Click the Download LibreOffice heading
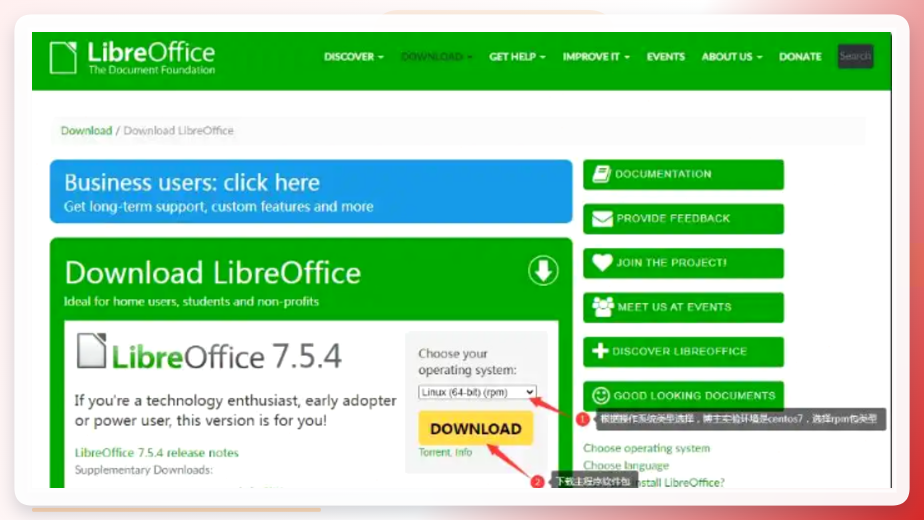 tap(213, 273)
